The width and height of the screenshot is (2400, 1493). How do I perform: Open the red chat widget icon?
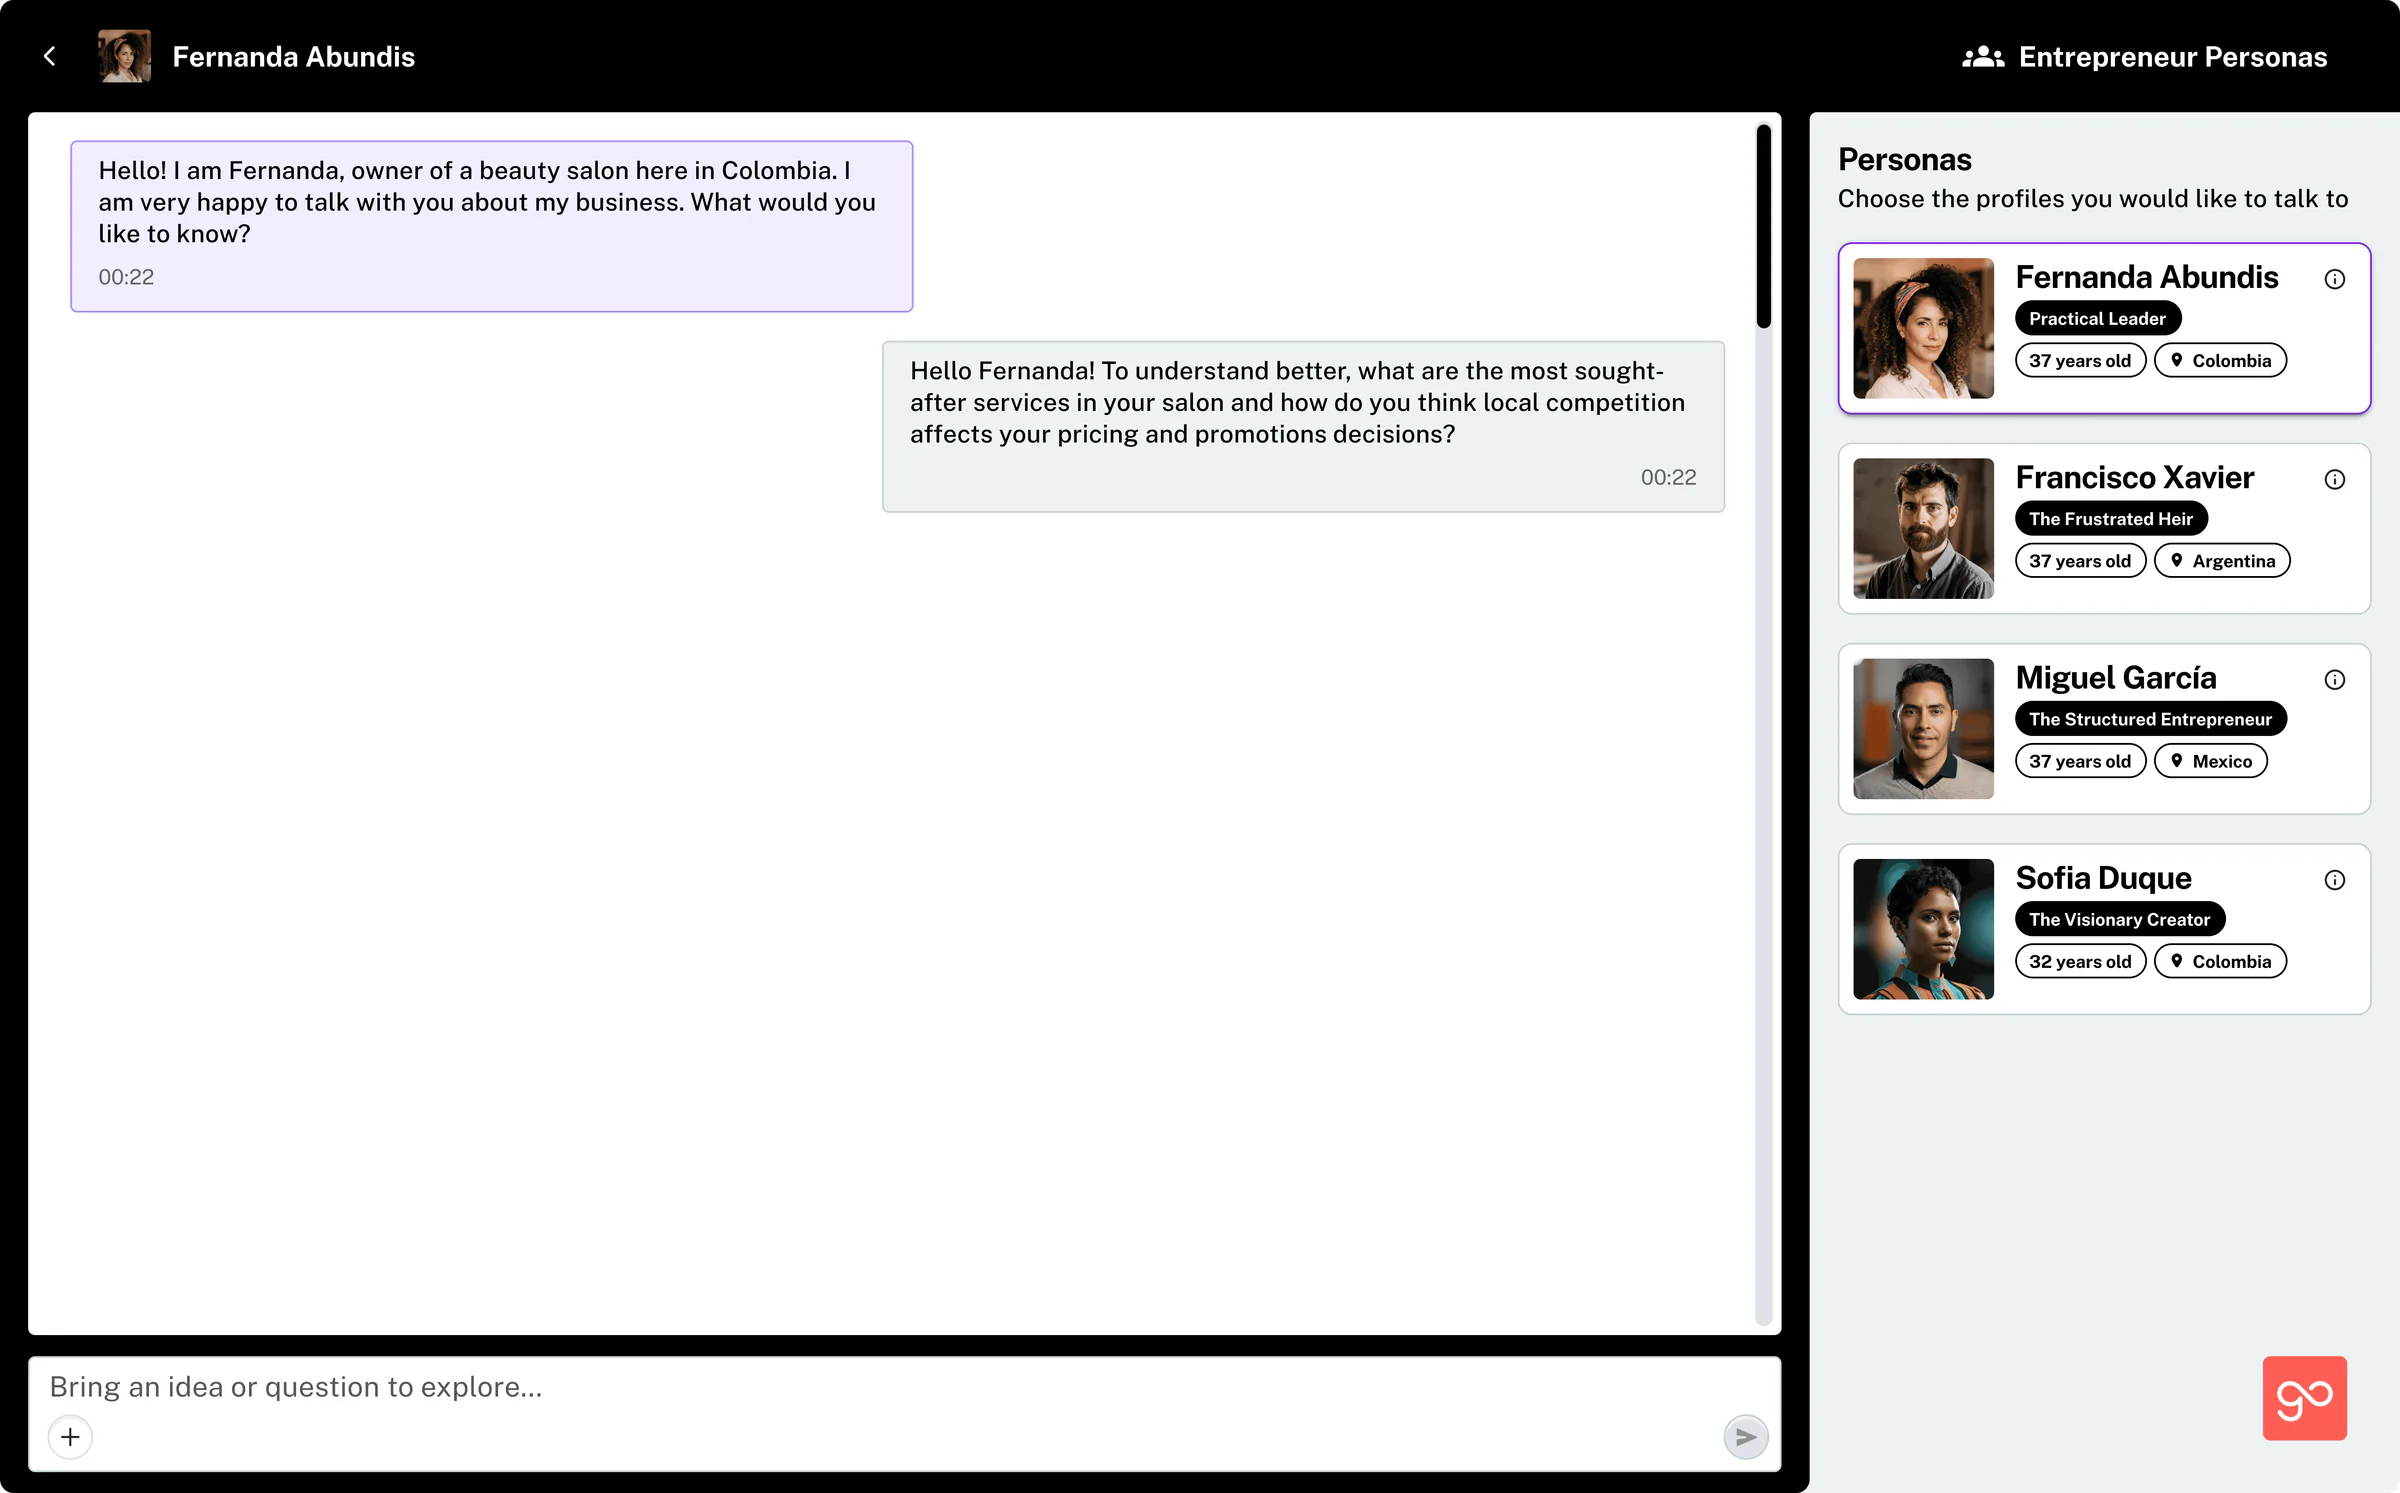pyautogui.click(x=2304, y=1398)
